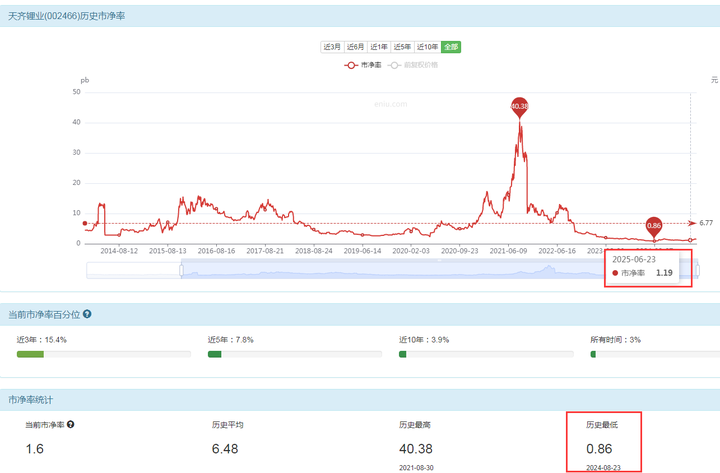Click the 天齐锂业(002466)历史市净率 title
This screenshot has width=720, height=473.
pos(67,16)
